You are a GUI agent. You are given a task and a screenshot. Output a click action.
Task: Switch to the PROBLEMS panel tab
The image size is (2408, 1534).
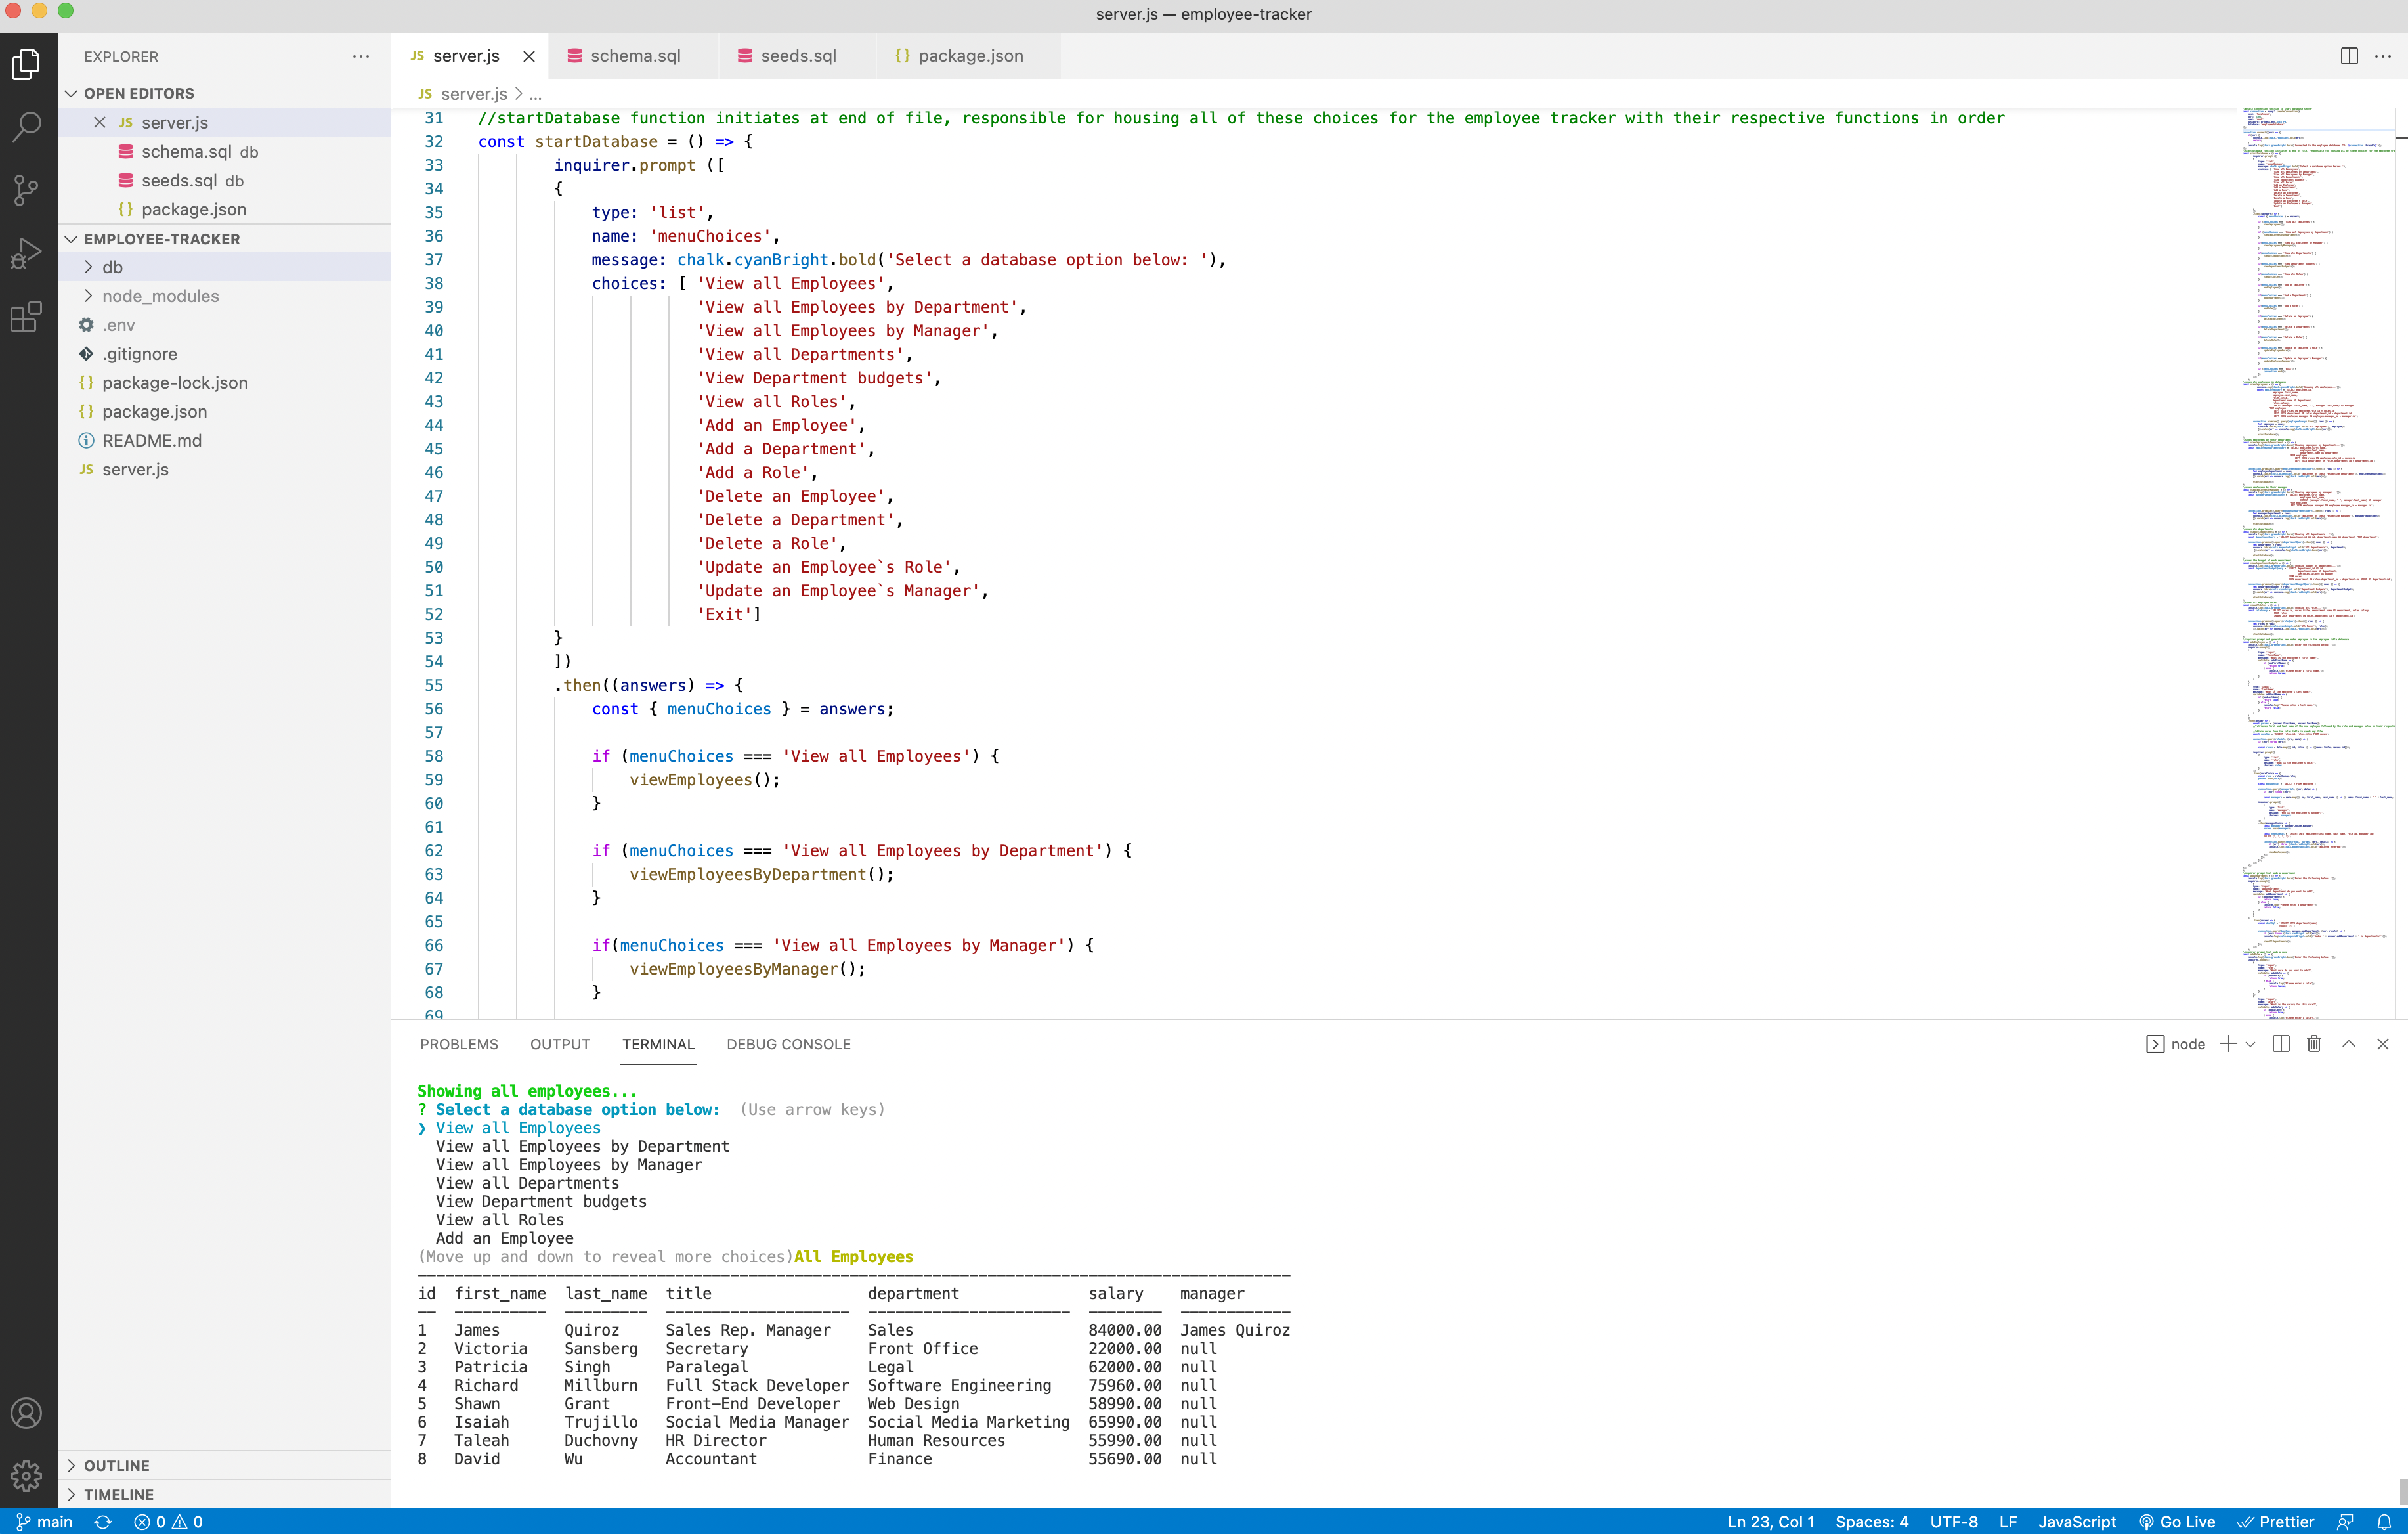pyautogui.click(x=459, y=1044)
